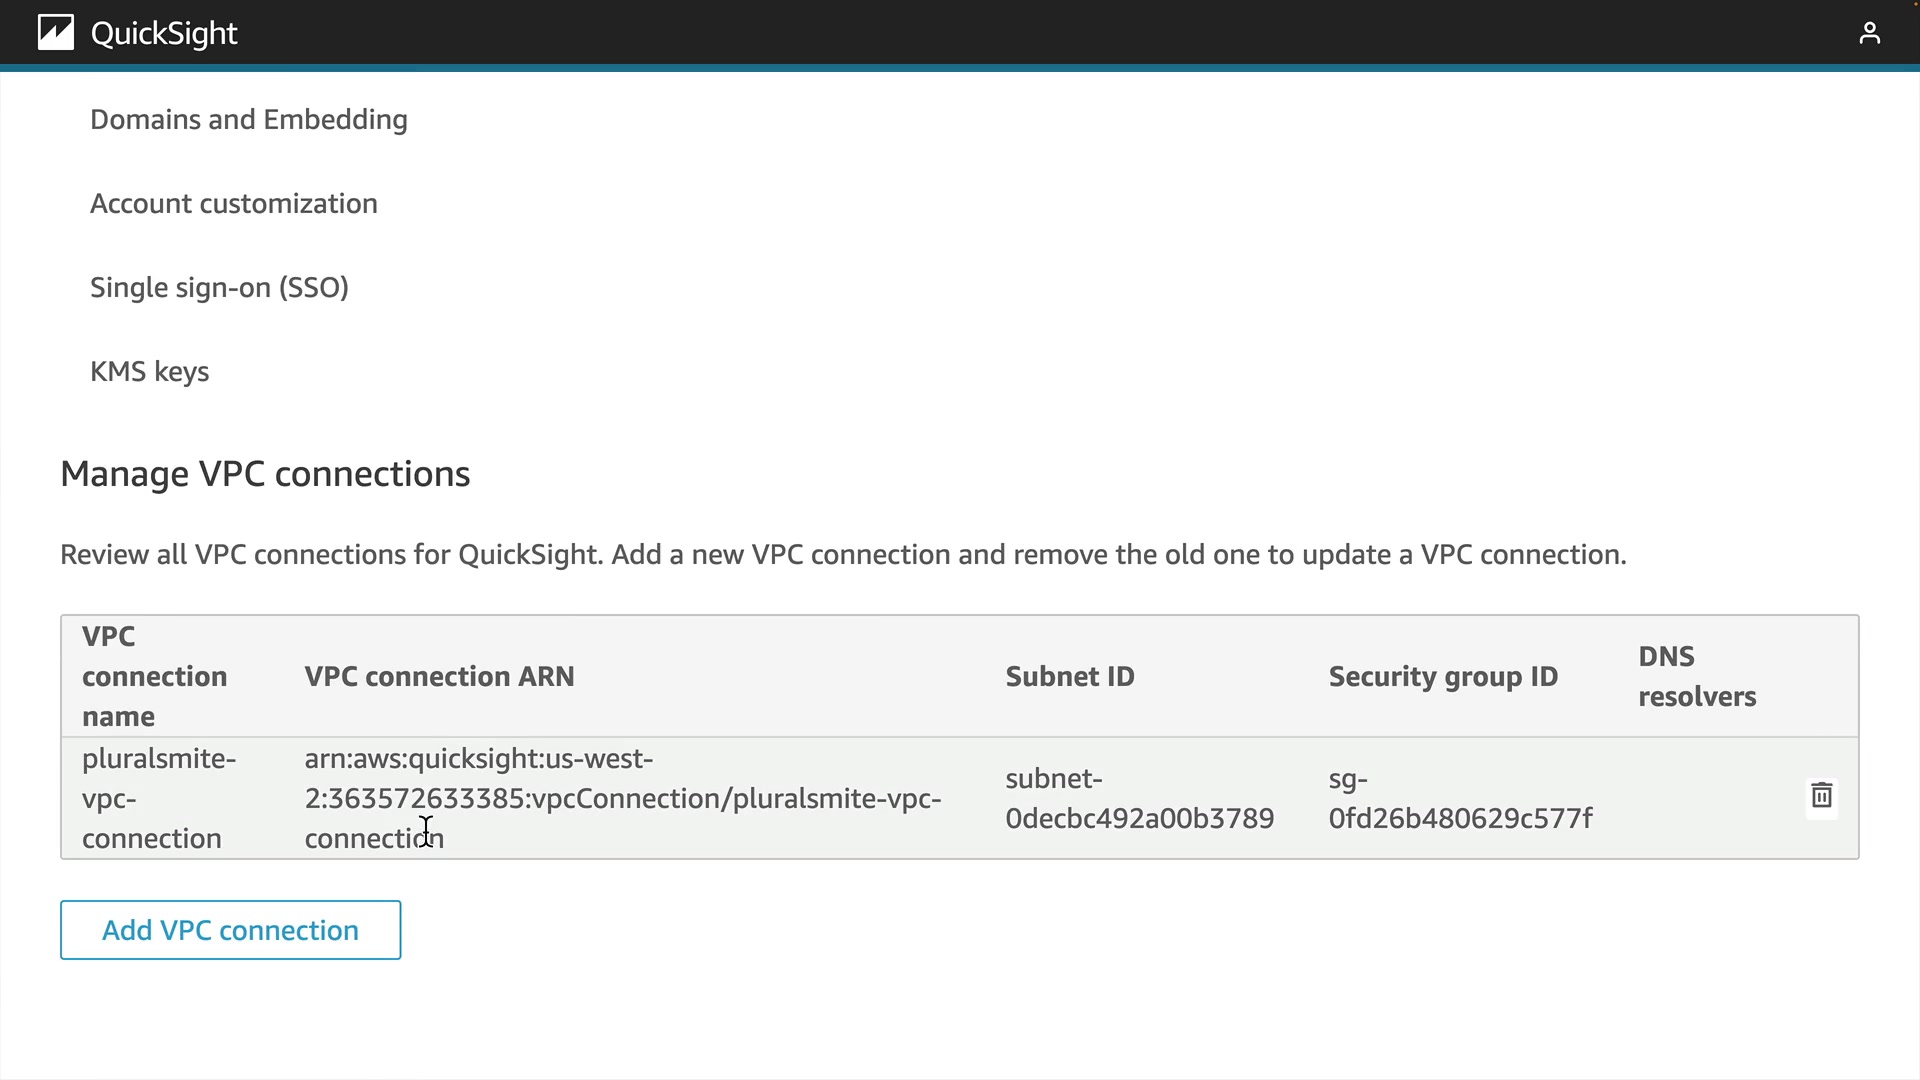This screenshot has height=1080, width=1920.
Task: Click the VPC connection ARN value
Action: click(x=622, y=798)
